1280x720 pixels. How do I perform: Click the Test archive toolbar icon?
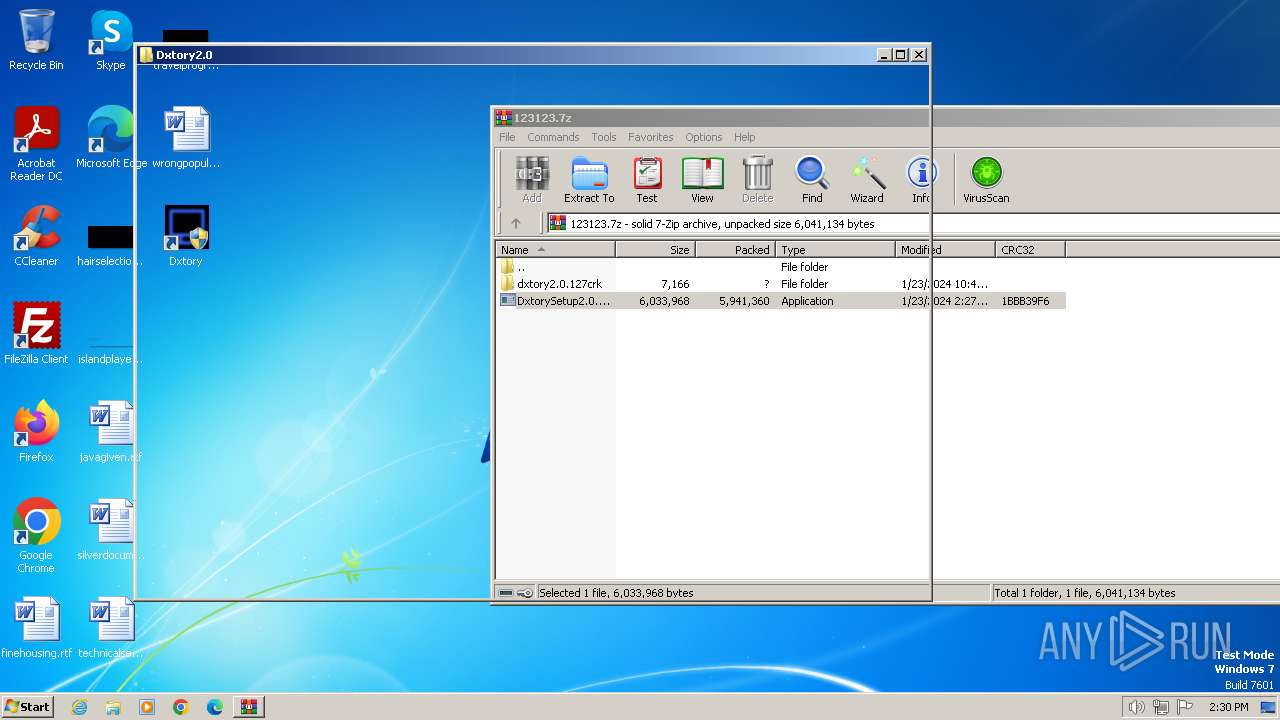coord(647,180)
